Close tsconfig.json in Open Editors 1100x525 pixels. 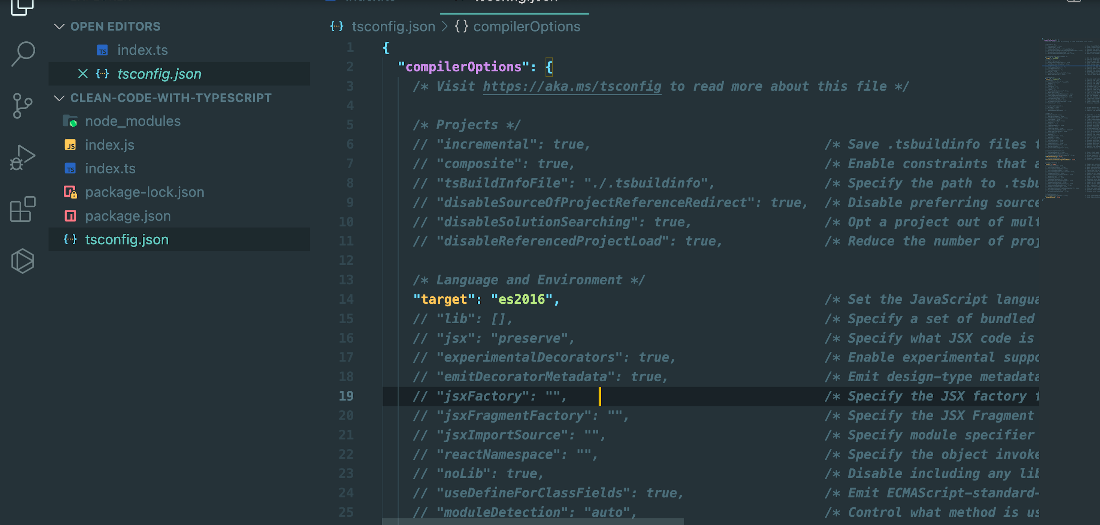83,74
